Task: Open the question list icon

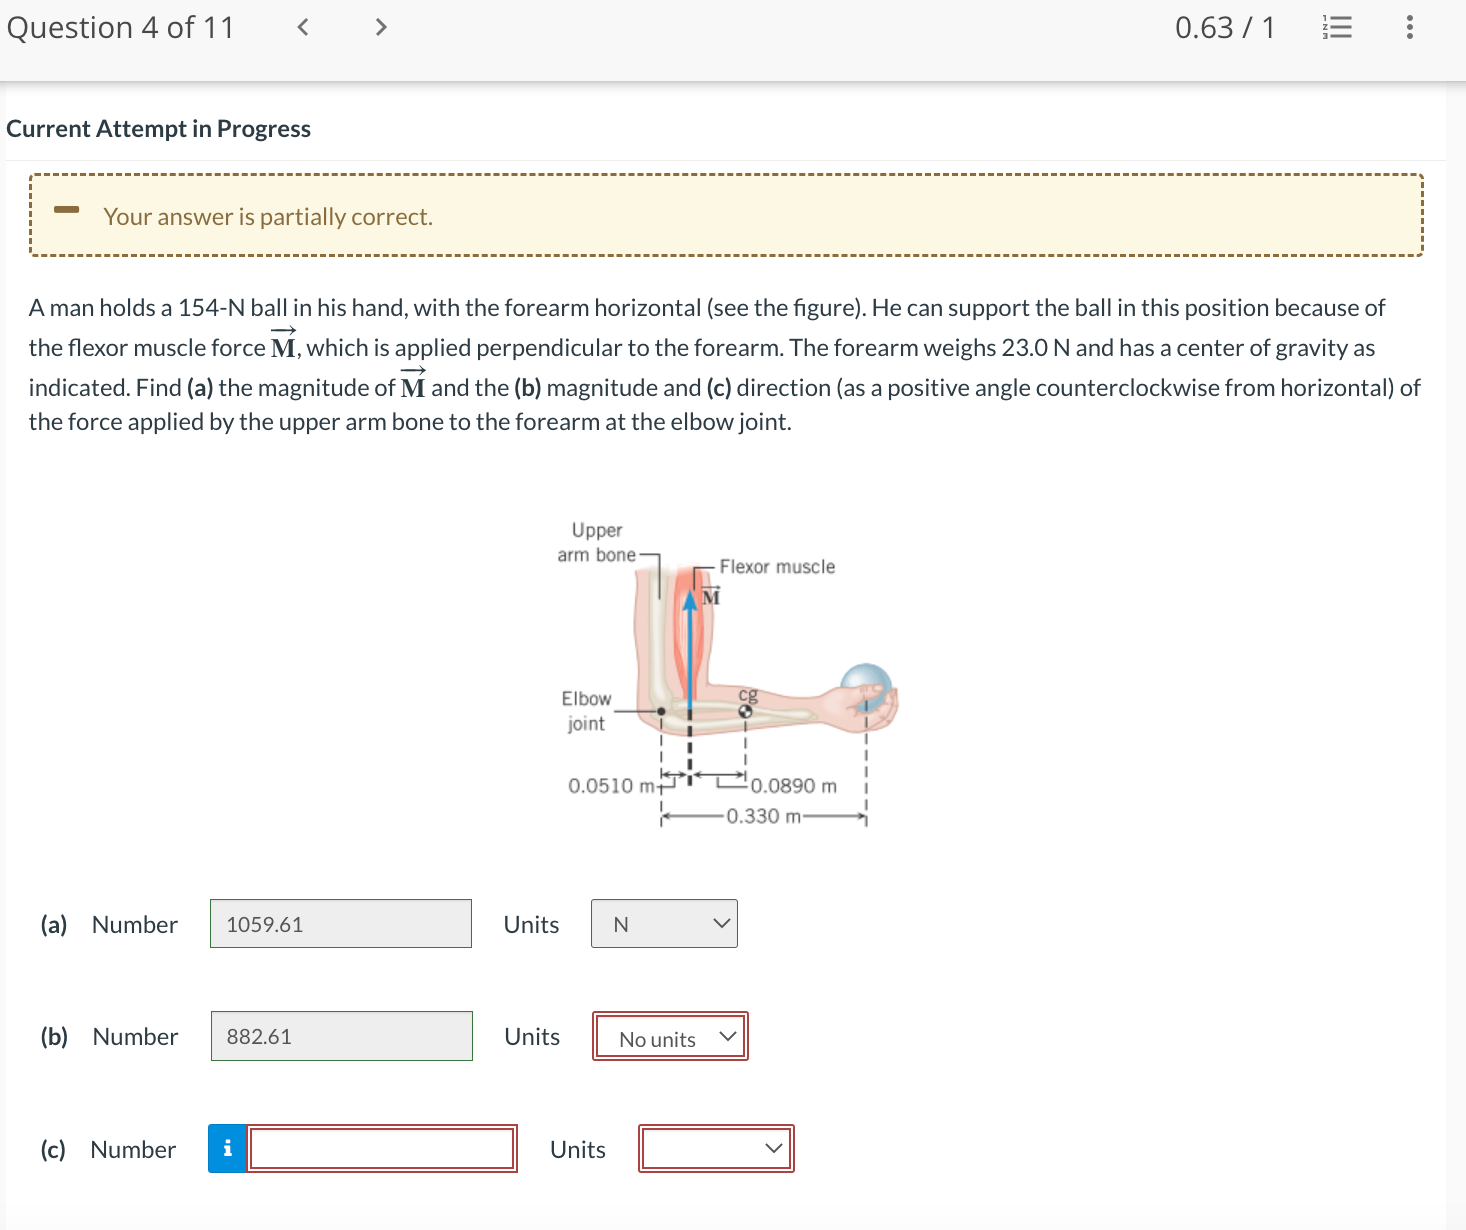Action: pos(1337,28)
